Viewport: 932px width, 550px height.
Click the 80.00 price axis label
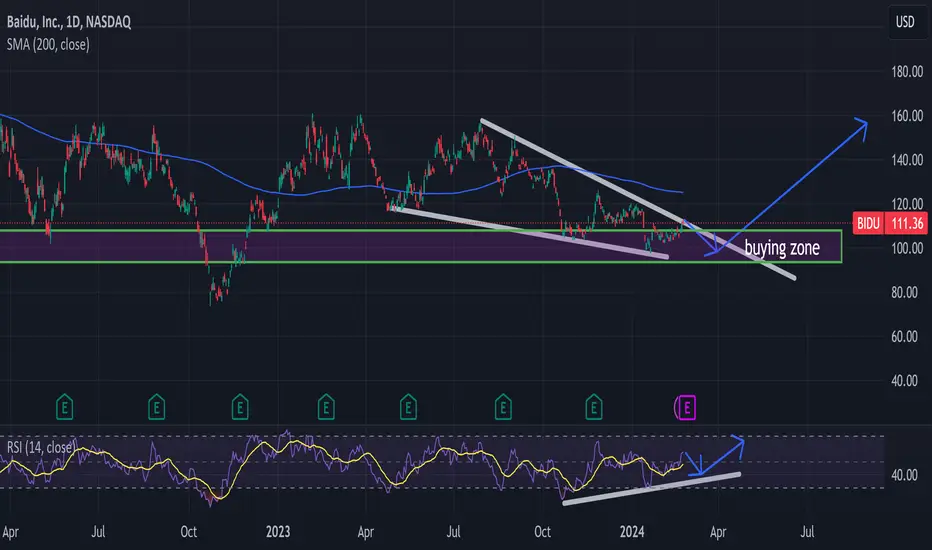point(905,293)
